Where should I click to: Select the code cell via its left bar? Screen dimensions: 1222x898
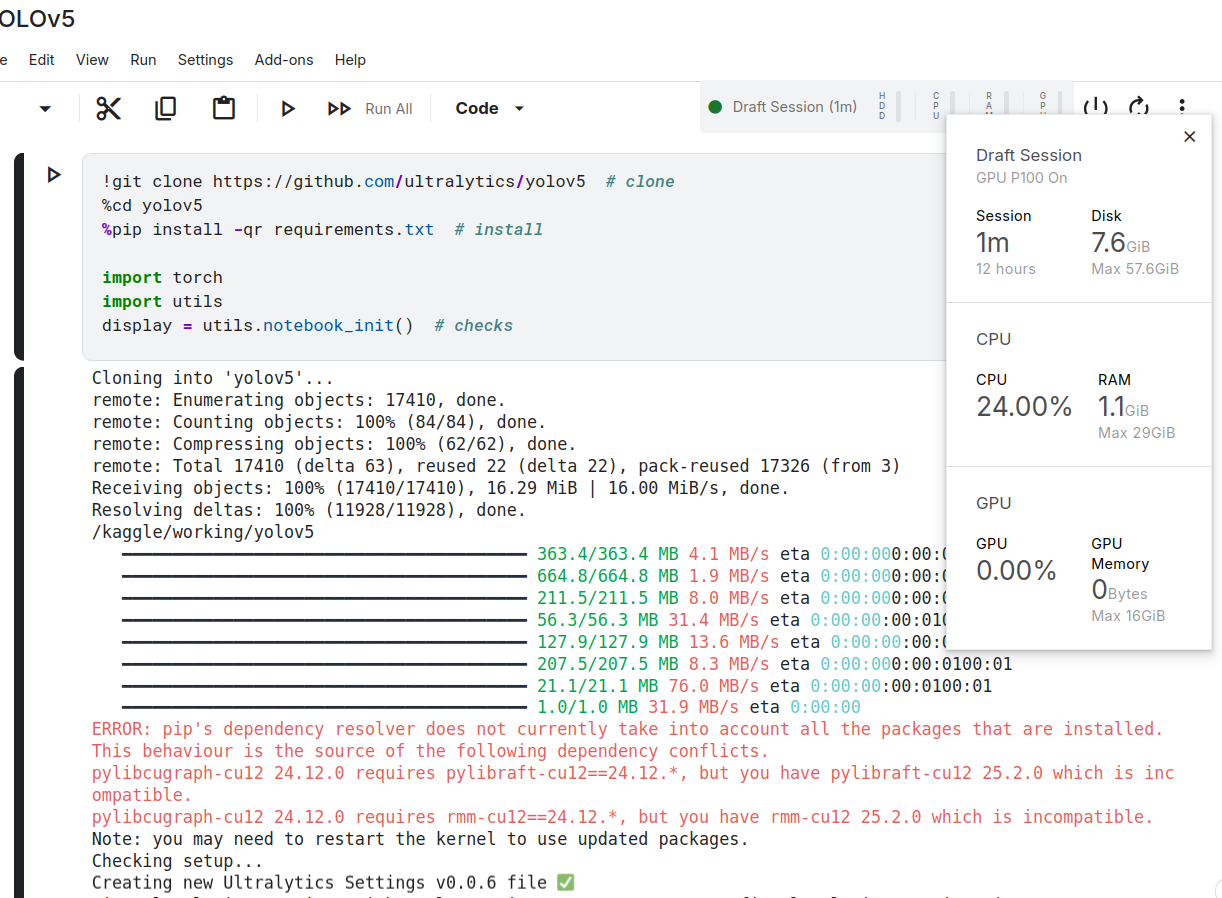tap(19, 257)
